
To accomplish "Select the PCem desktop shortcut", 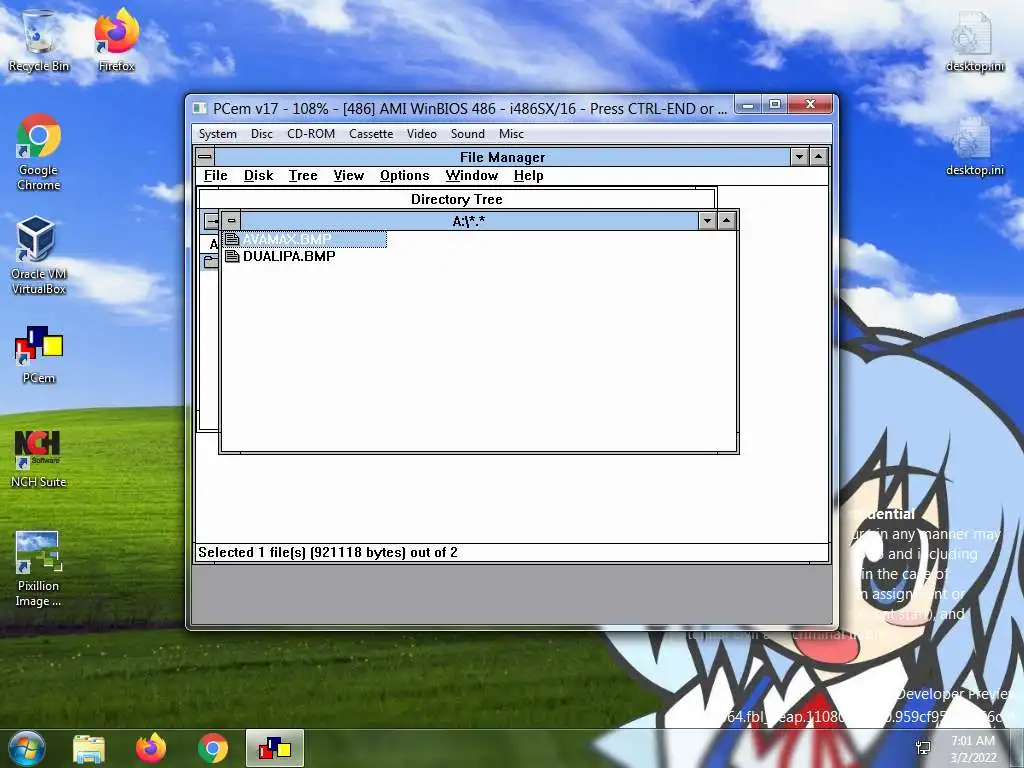I will 39,355.
